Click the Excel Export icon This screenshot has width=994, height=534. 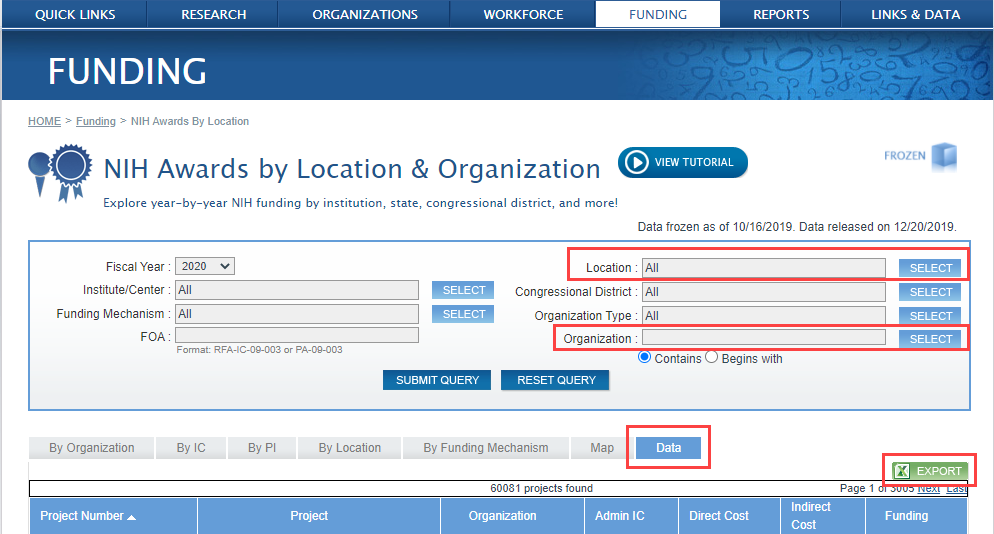point(902,471)
